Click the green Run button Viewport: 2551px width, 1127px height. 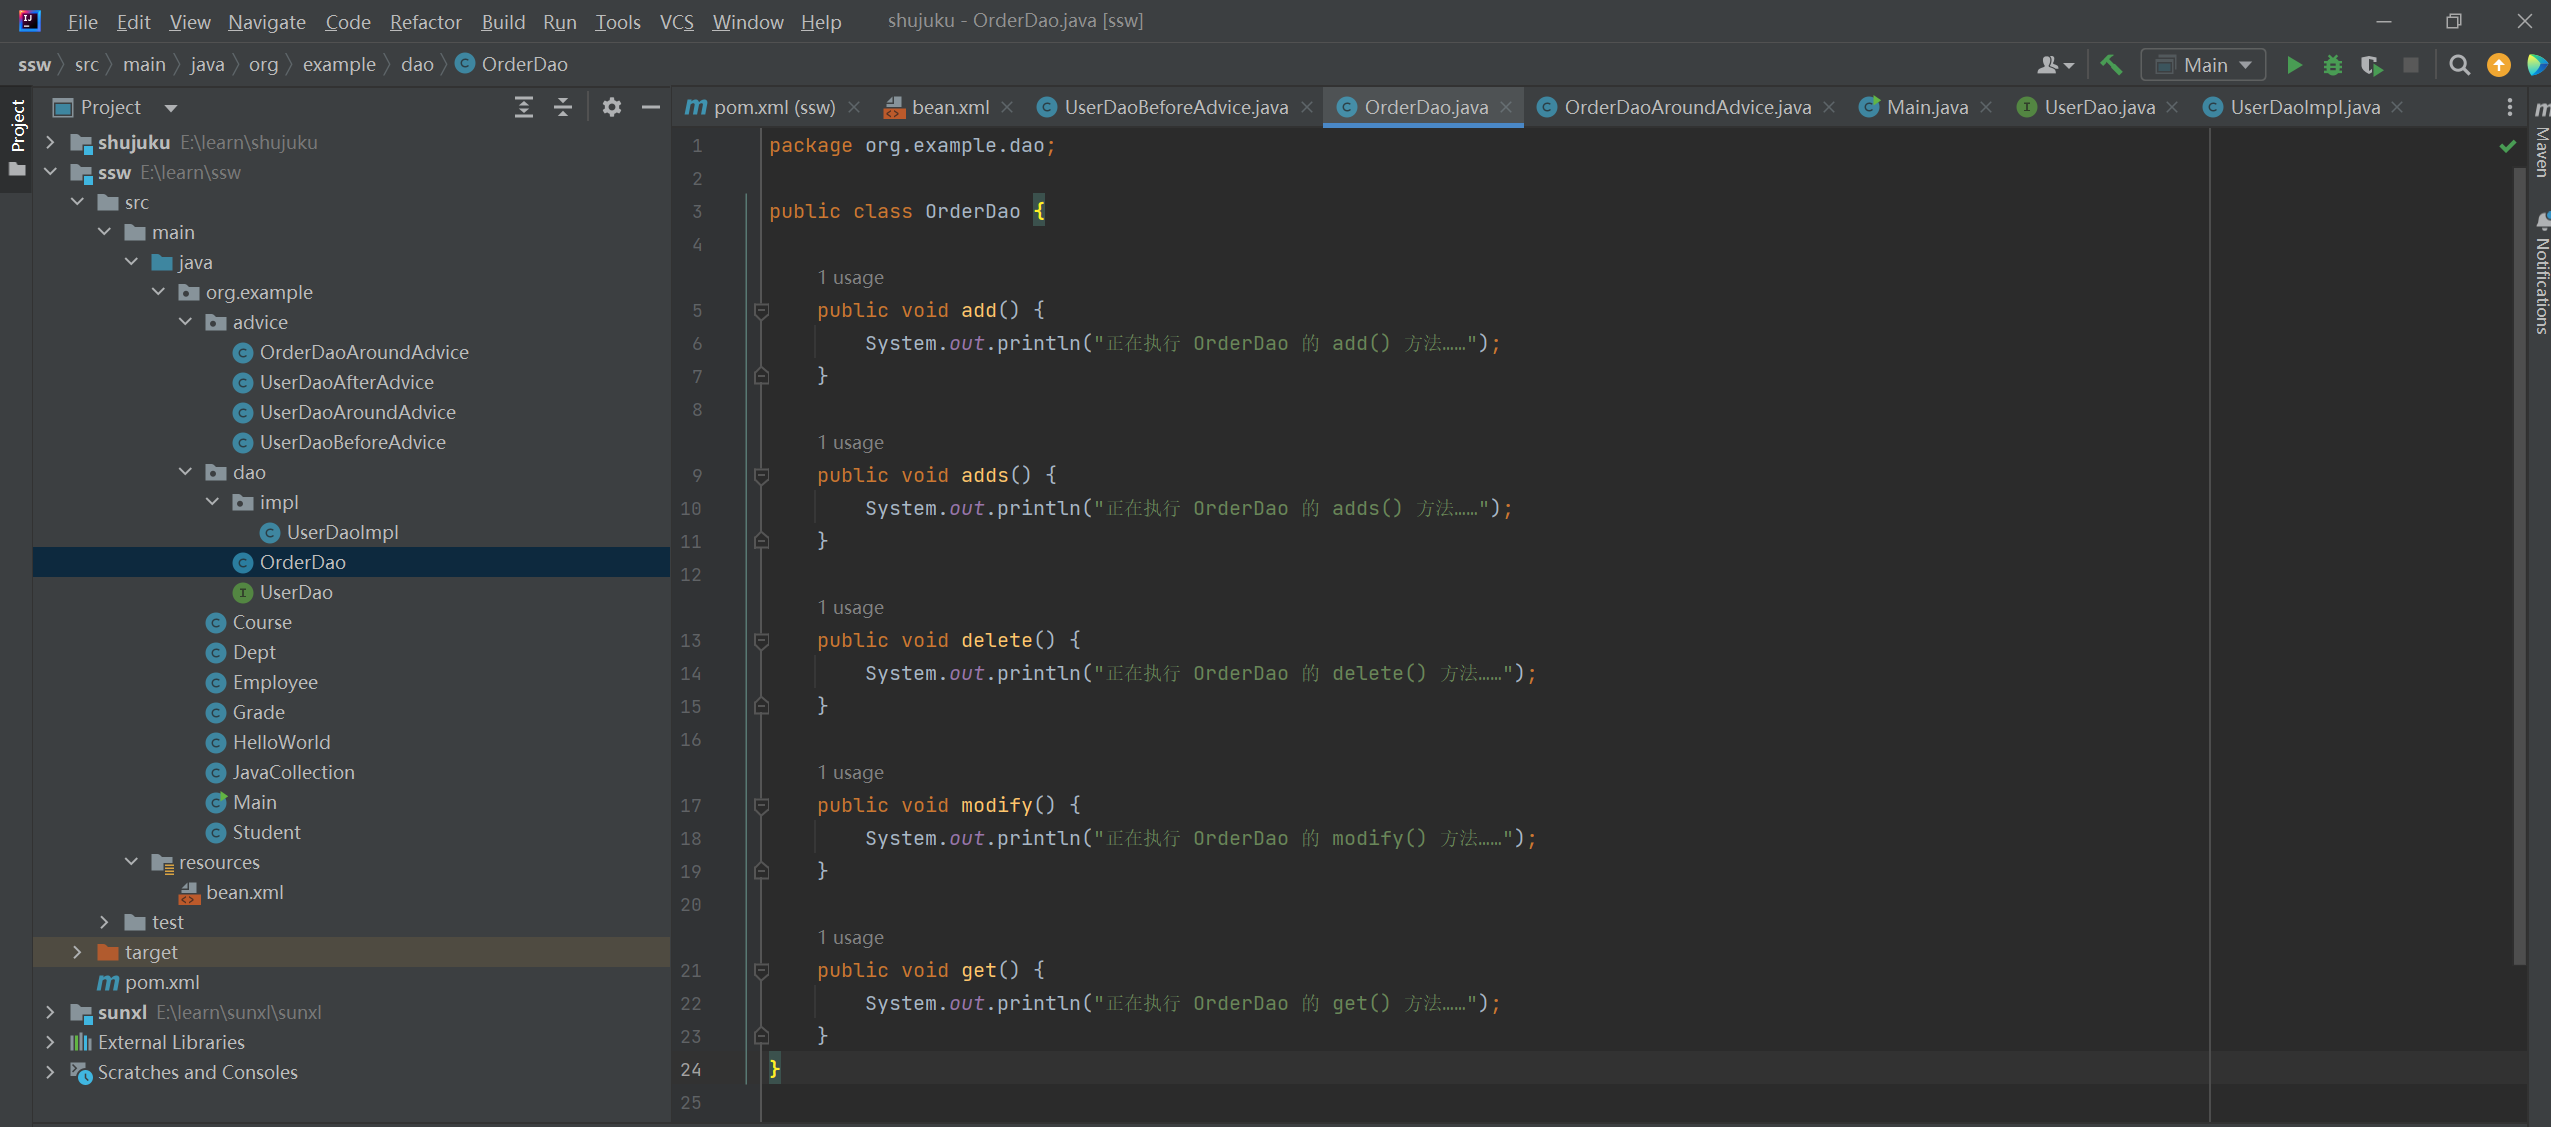pyautogui.click(x=2294, y=65)
